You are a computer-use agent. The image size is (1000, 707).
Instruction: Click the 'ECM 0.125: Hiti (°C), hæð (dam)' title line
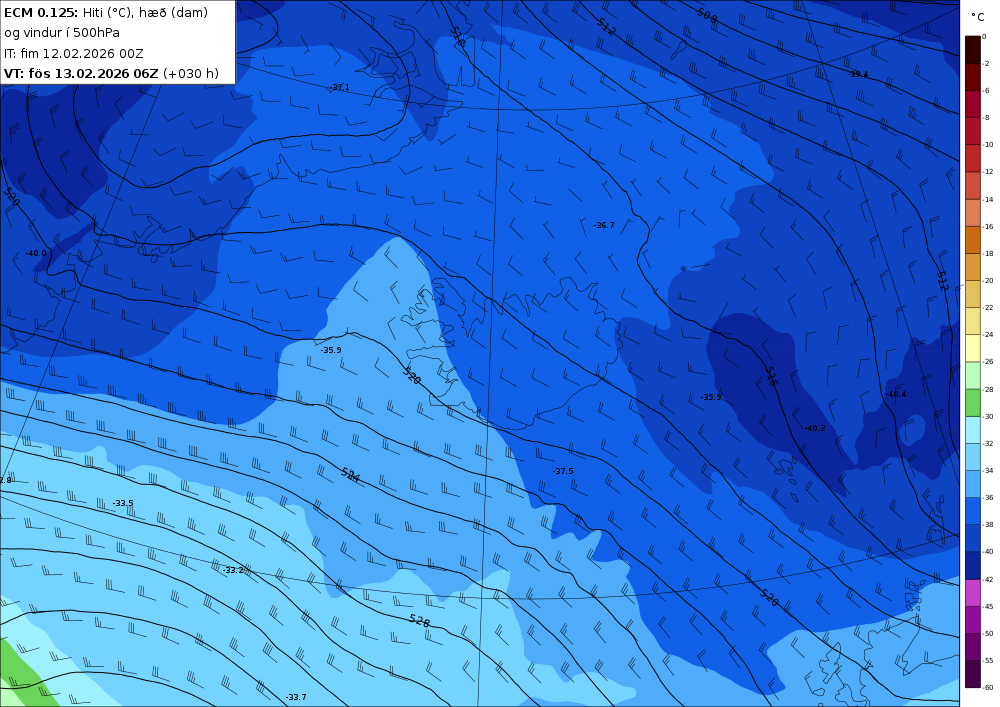pyautogui.click(x=106, y=12)
